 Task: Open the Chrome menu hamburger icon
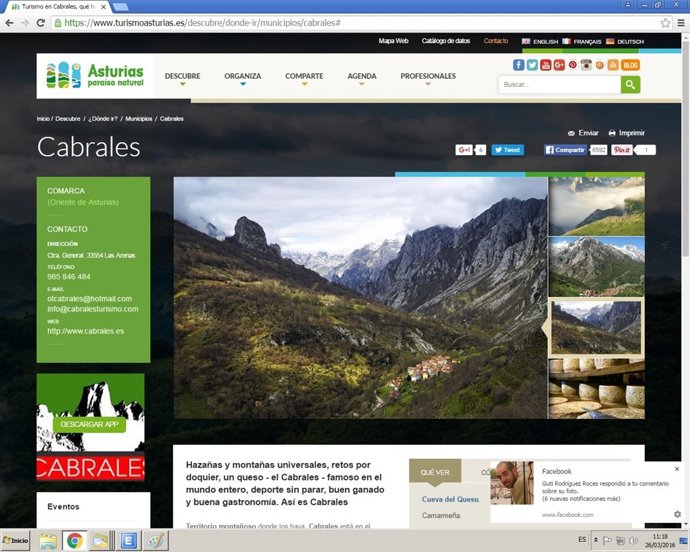(681, 23)
